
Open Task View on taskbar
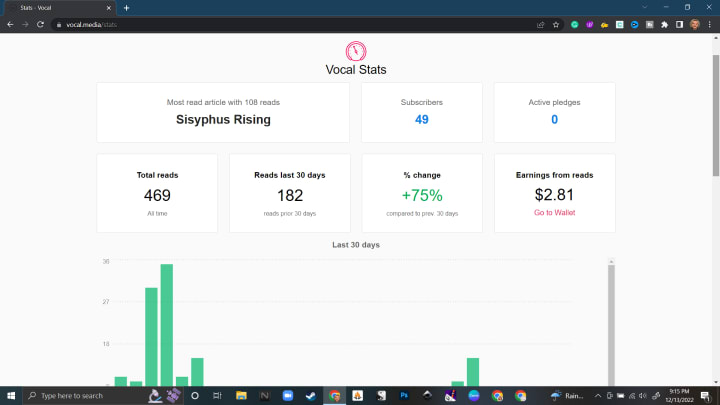tap(217, 395)
